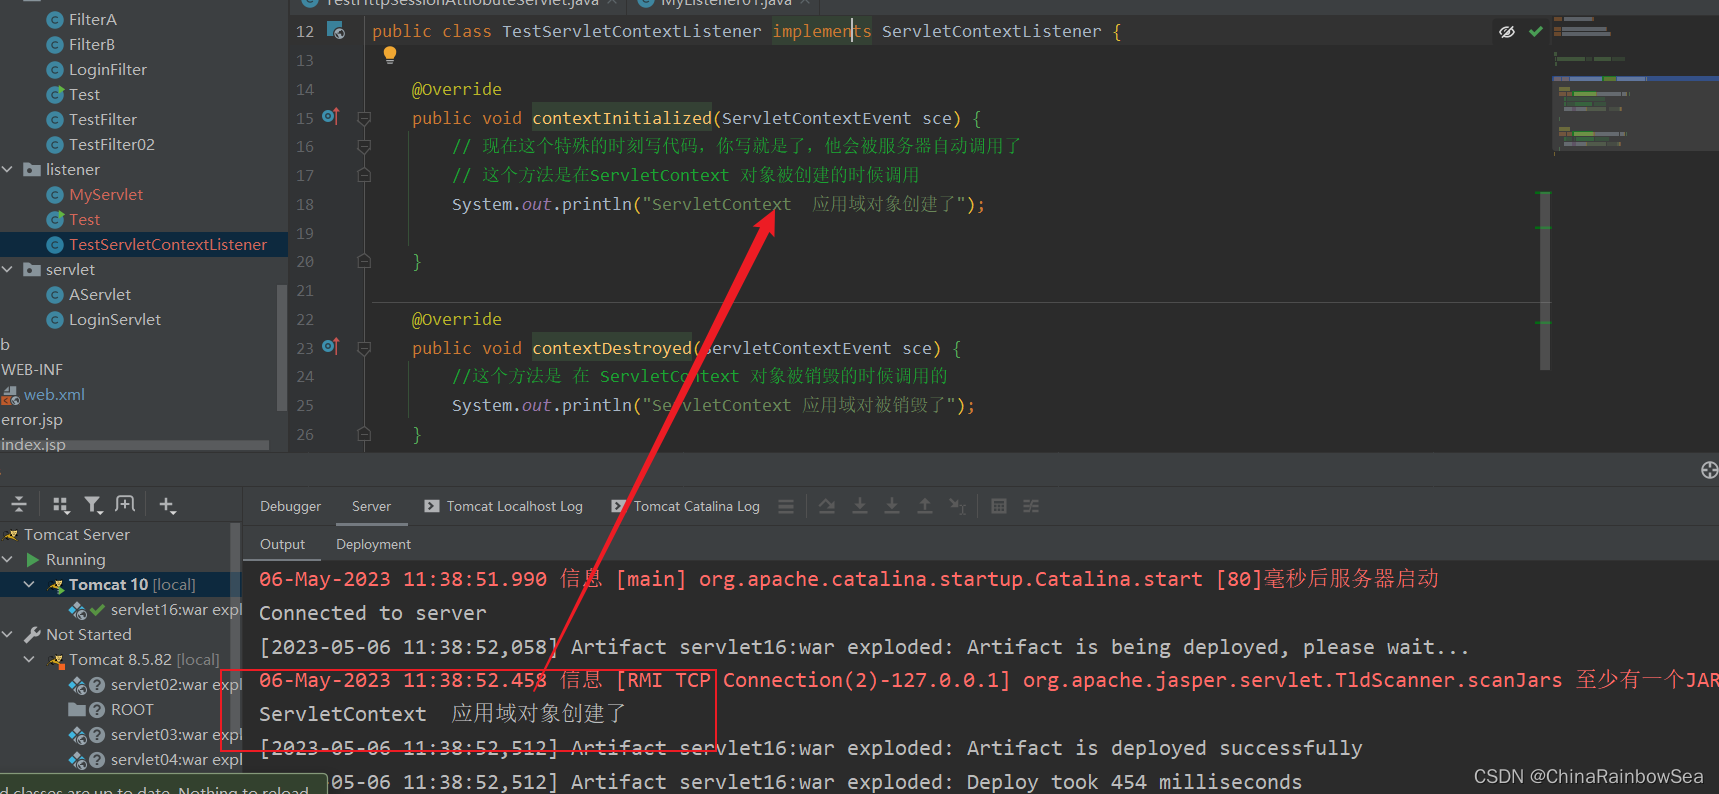Screen dimensions: 1719x794
Task: Click the Add Service plus icon
Action: (x=167, y=505)
